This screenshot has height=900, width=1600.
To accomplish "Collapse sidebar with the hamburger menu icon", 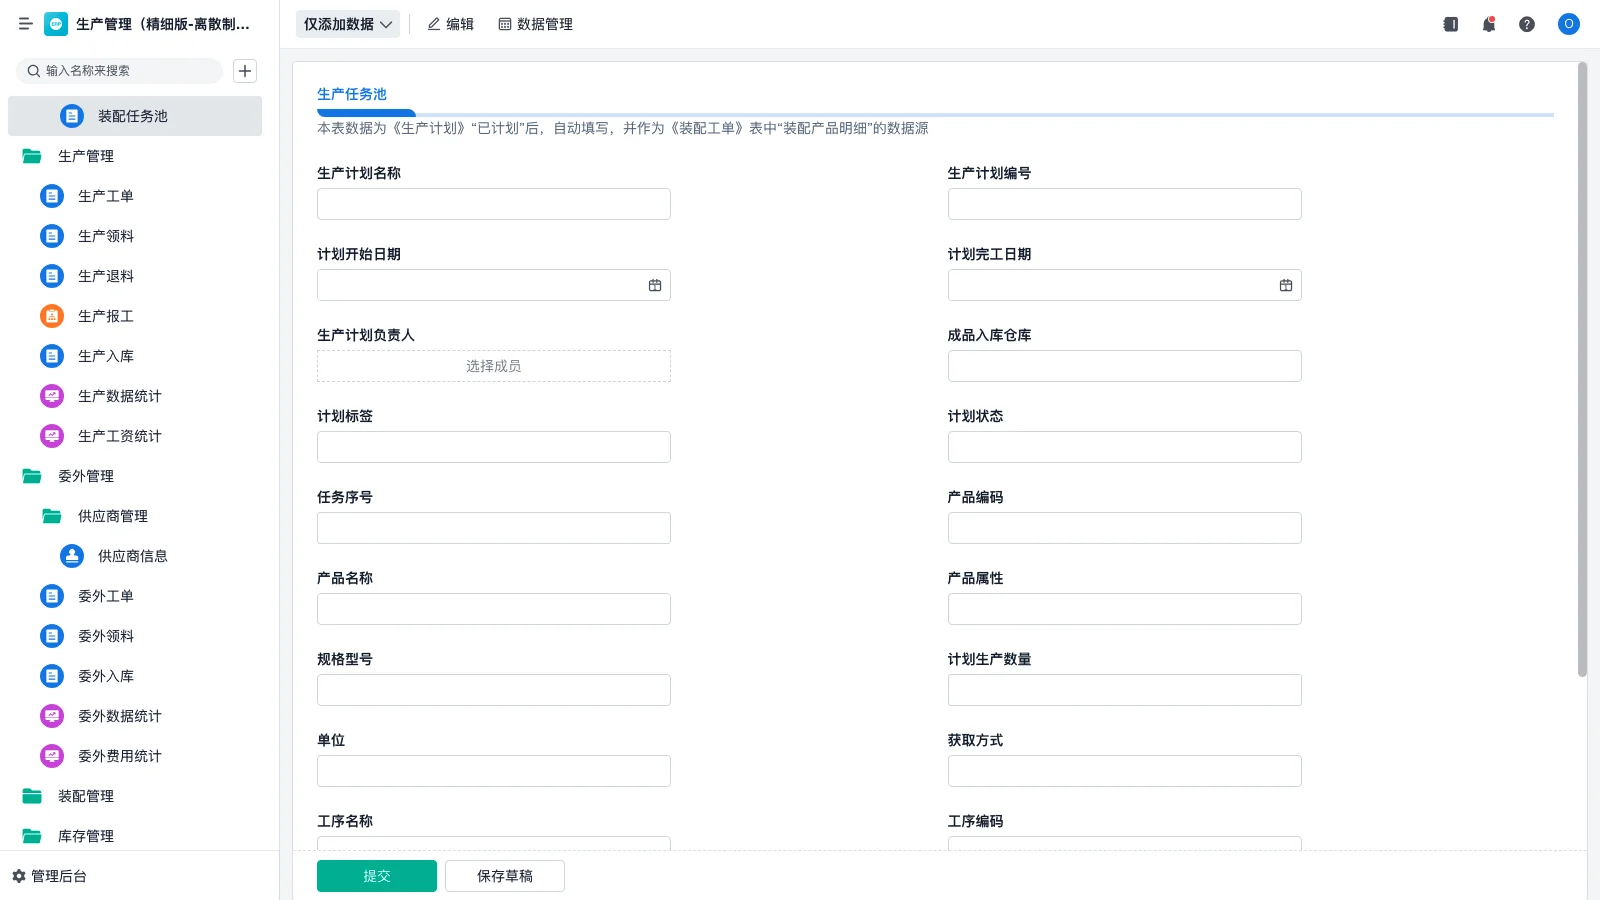I will tap(26, 24).
